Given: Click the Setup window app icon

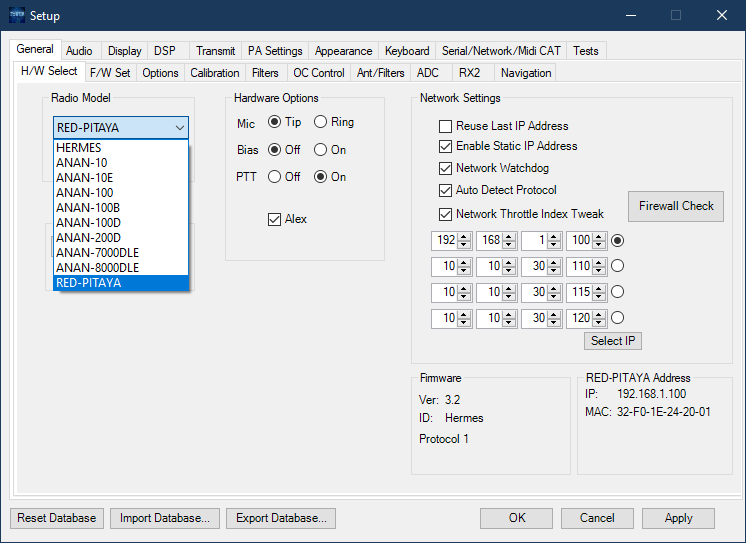Looking at the screenshot, I should point(17,15).
